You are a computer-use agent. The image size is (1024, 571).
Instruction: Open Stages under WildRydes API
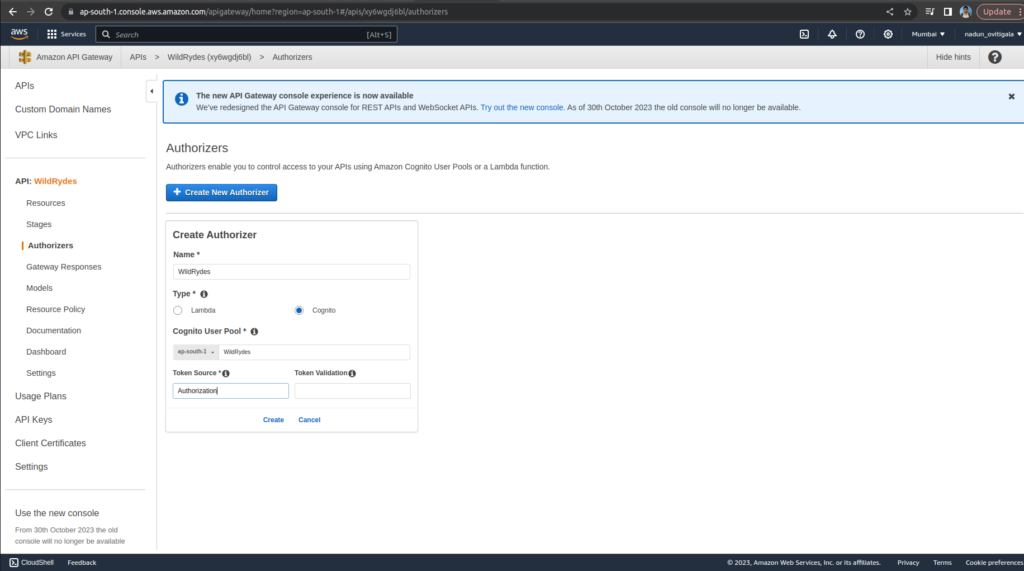point(39,224)
